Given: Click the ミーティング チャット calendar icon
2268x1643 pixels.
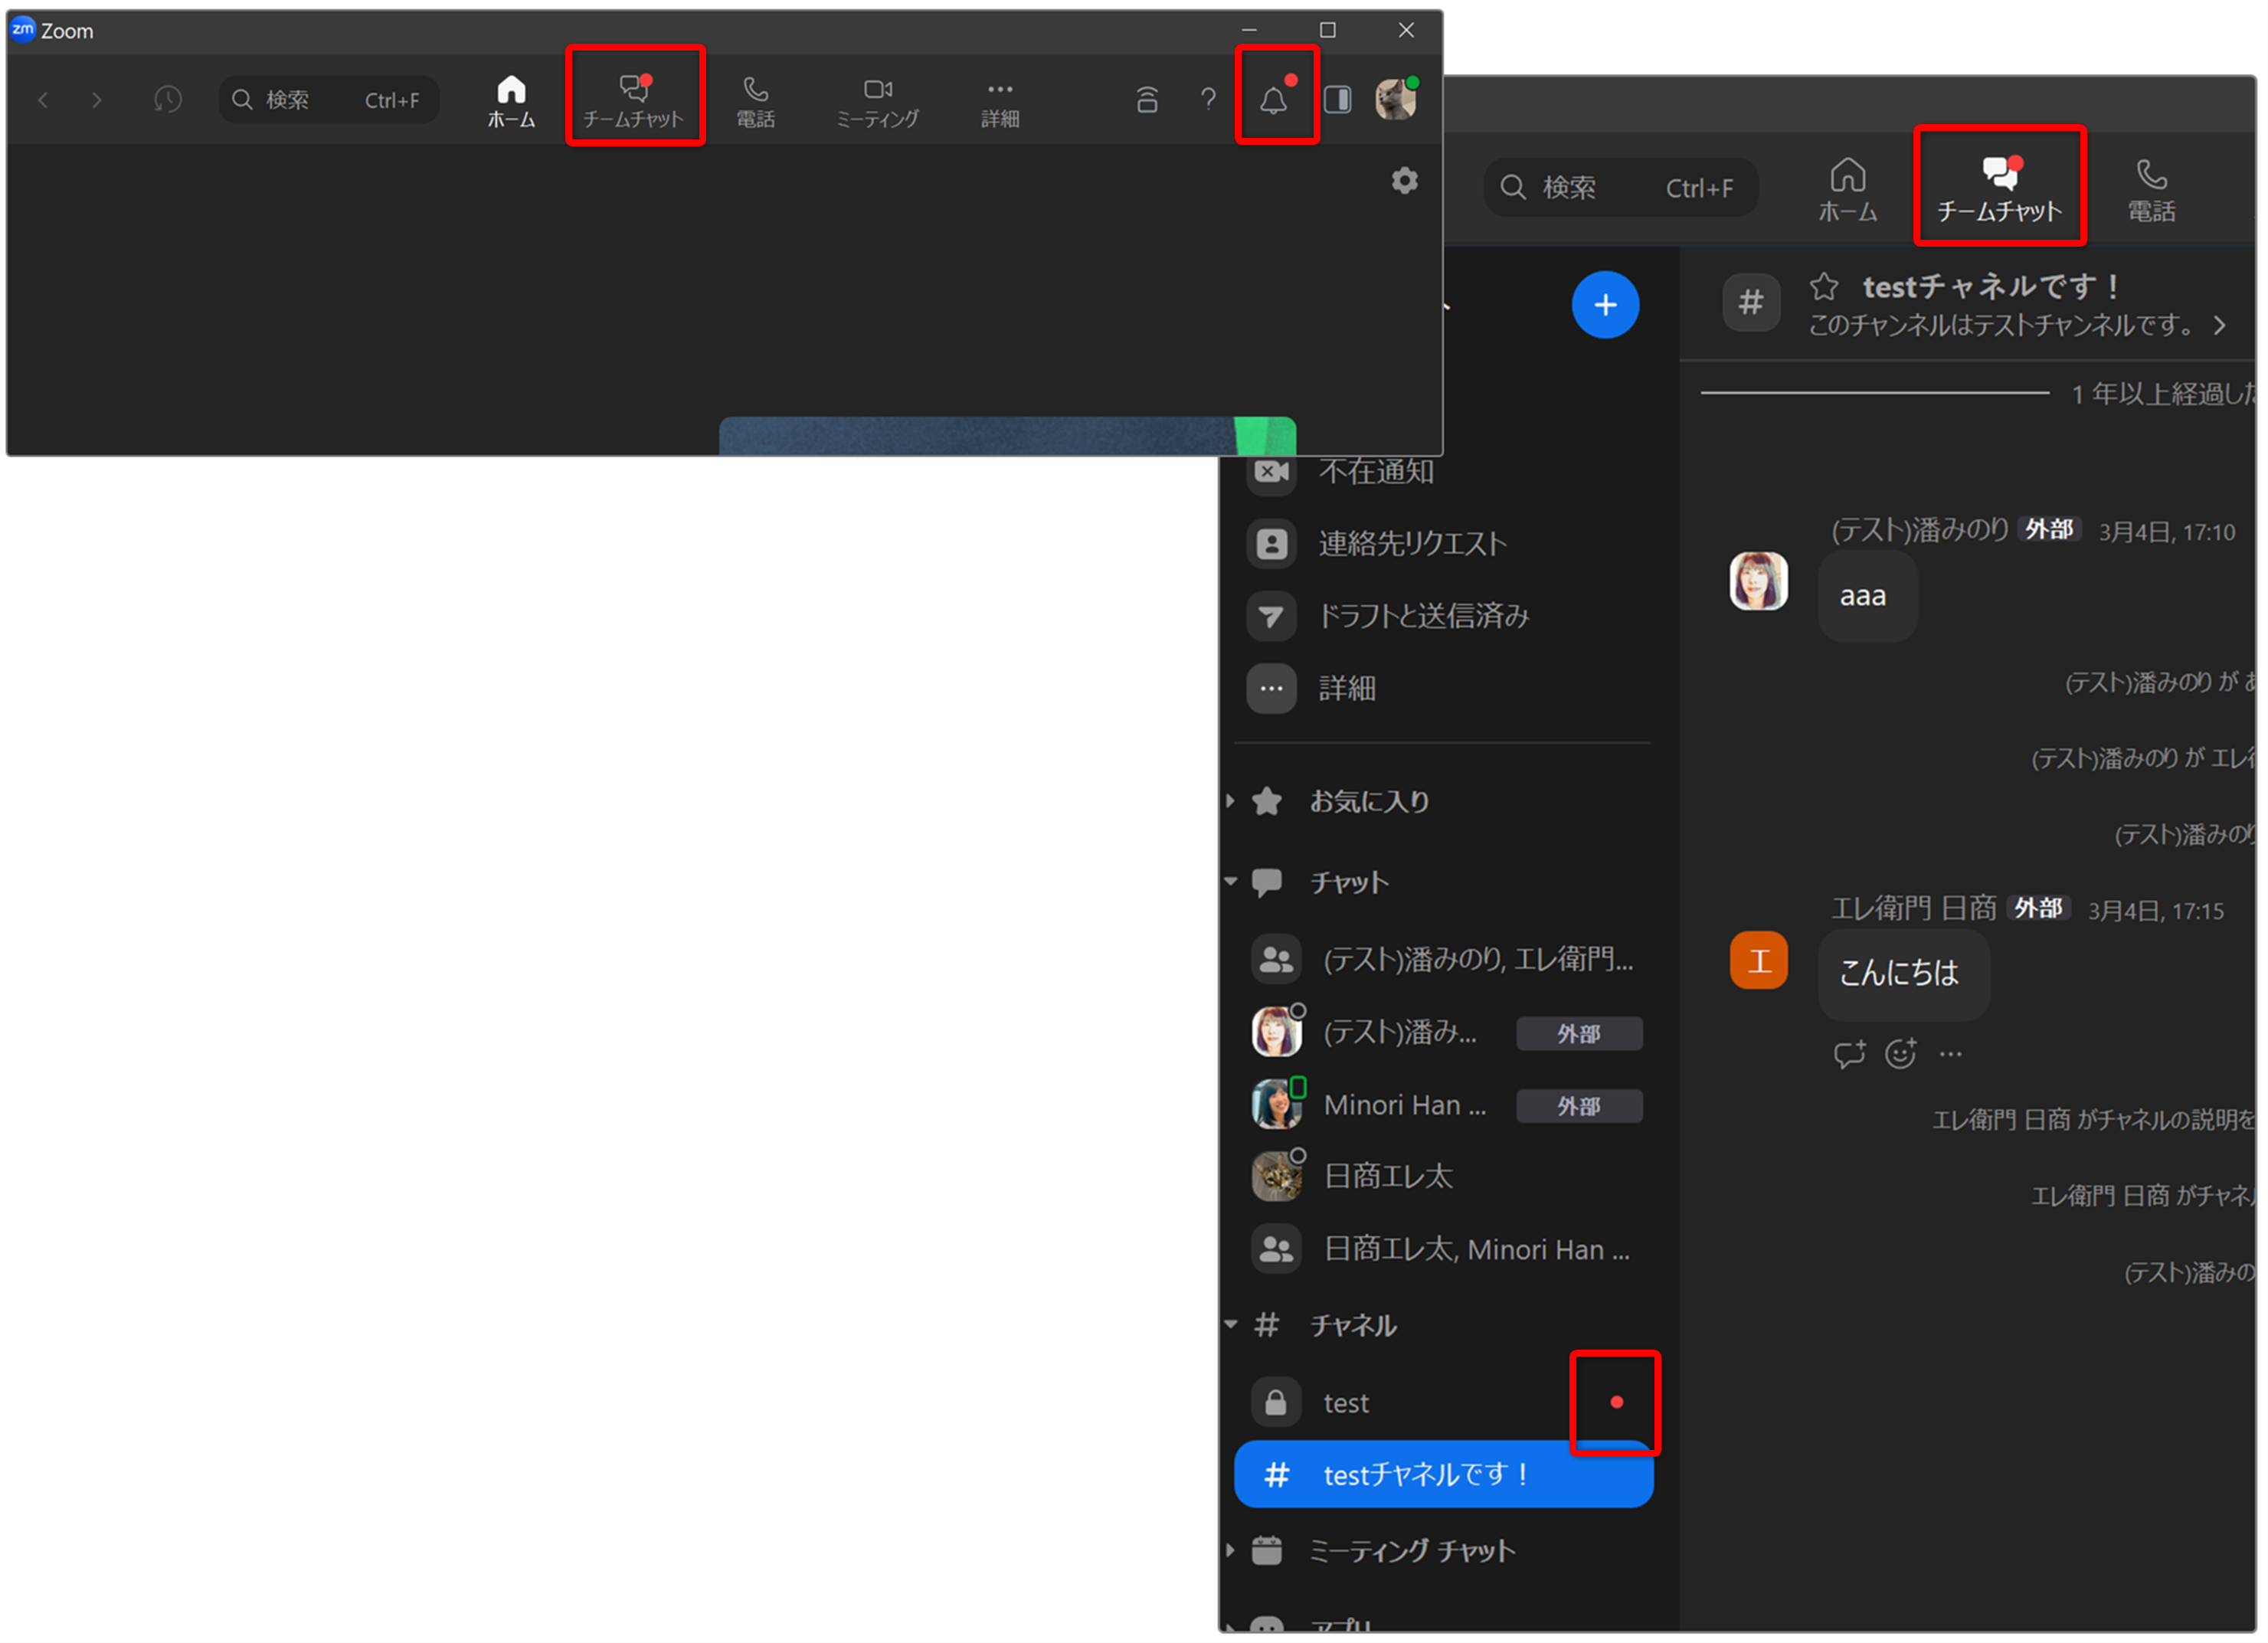Looking at the screenshot, I should [1267, 1551].
